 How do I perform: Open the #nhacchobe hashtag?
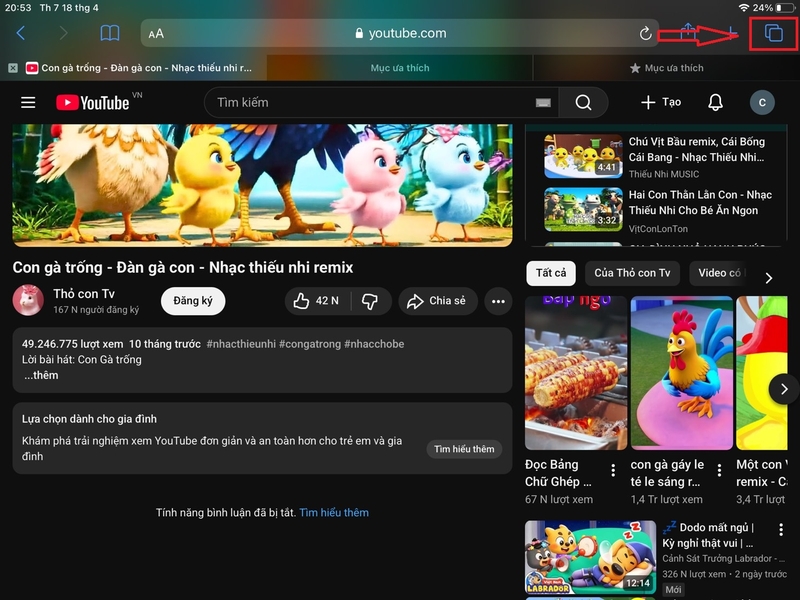coord(374,344)
